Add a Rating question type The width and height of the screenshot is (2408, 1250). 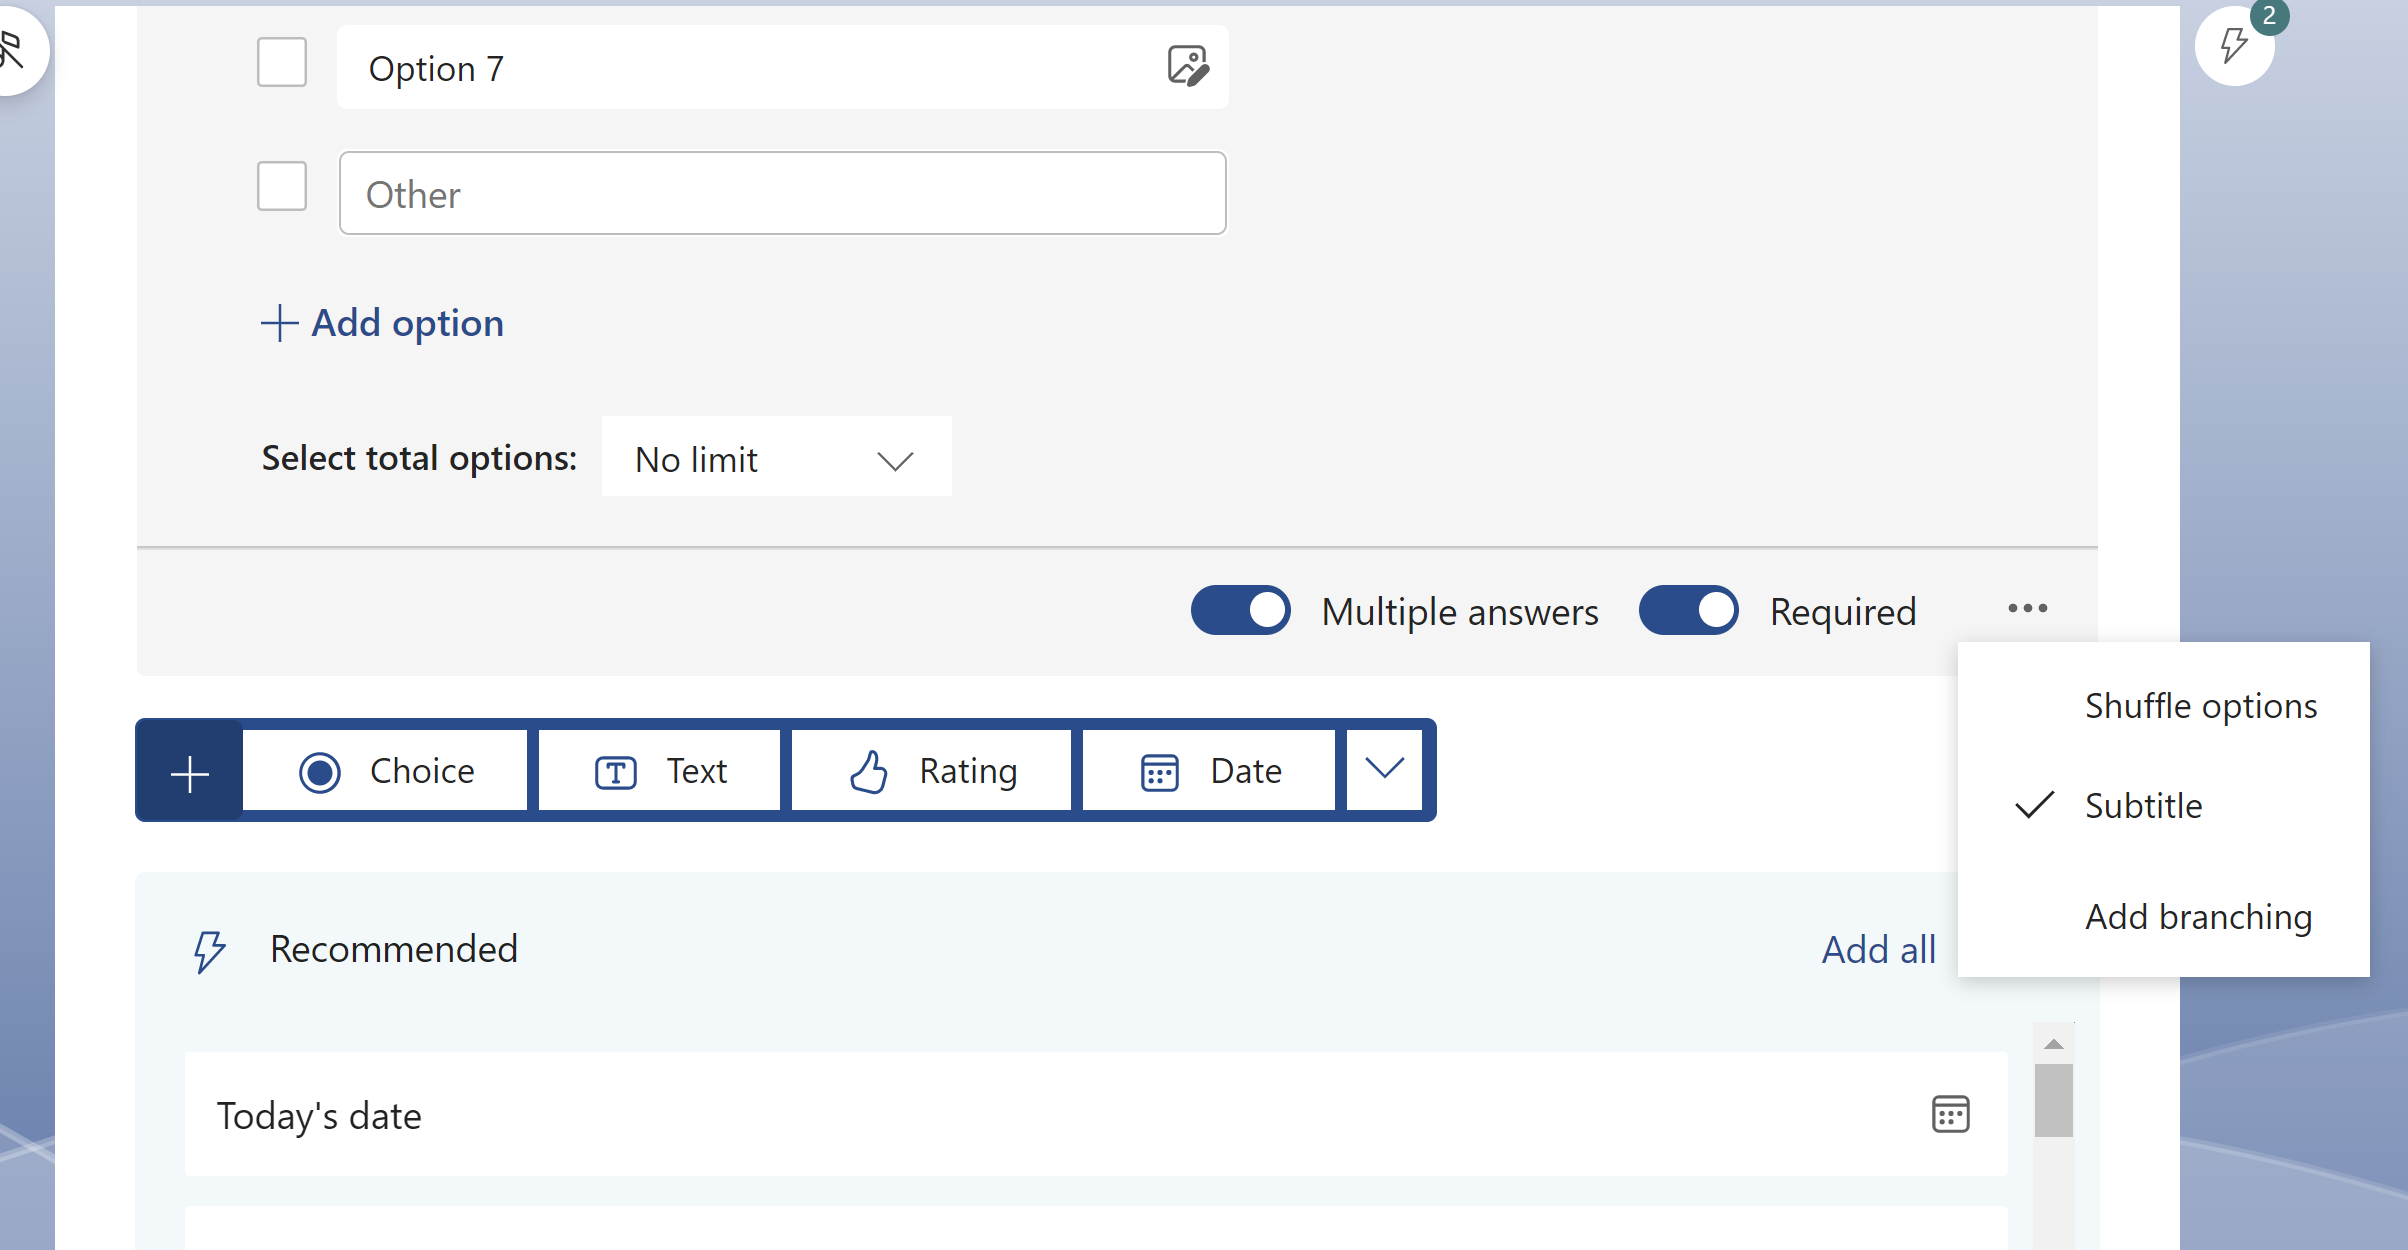click(x=932, y=771)
